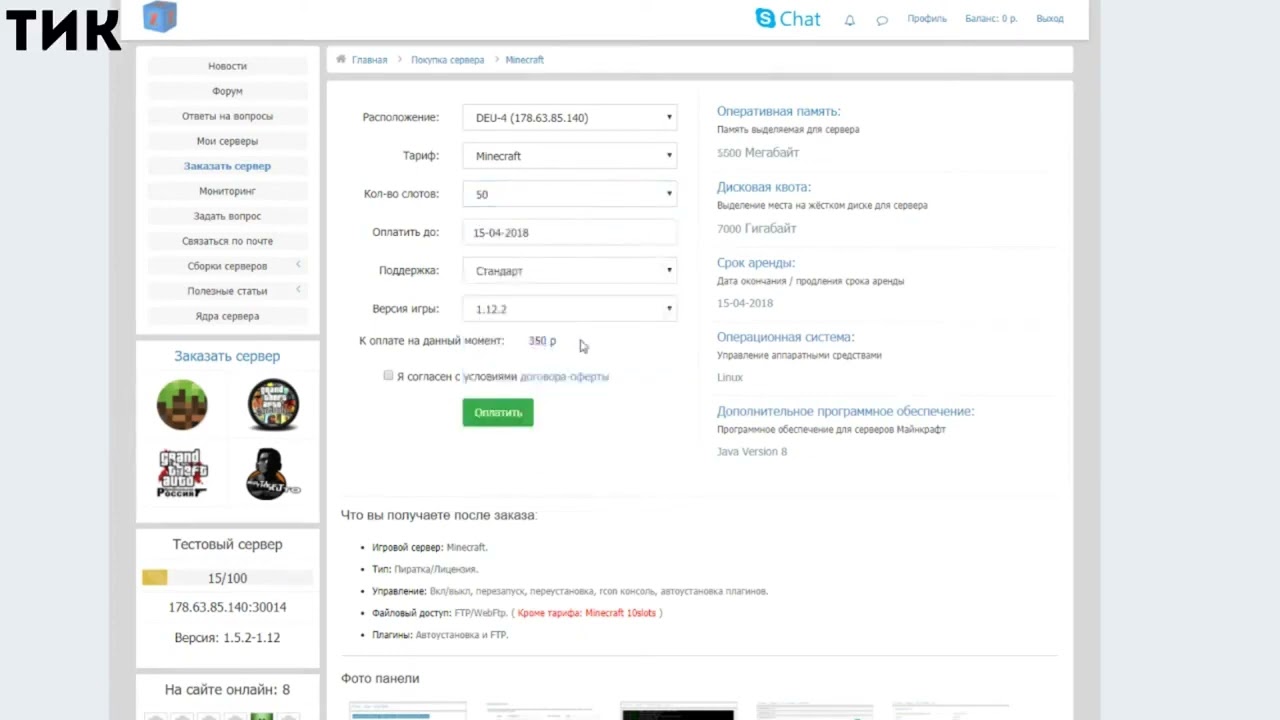This screenshot has height=720, width=1280.
Task: Click Баланс: 0 р. in top bar
Action: (991, 19)
